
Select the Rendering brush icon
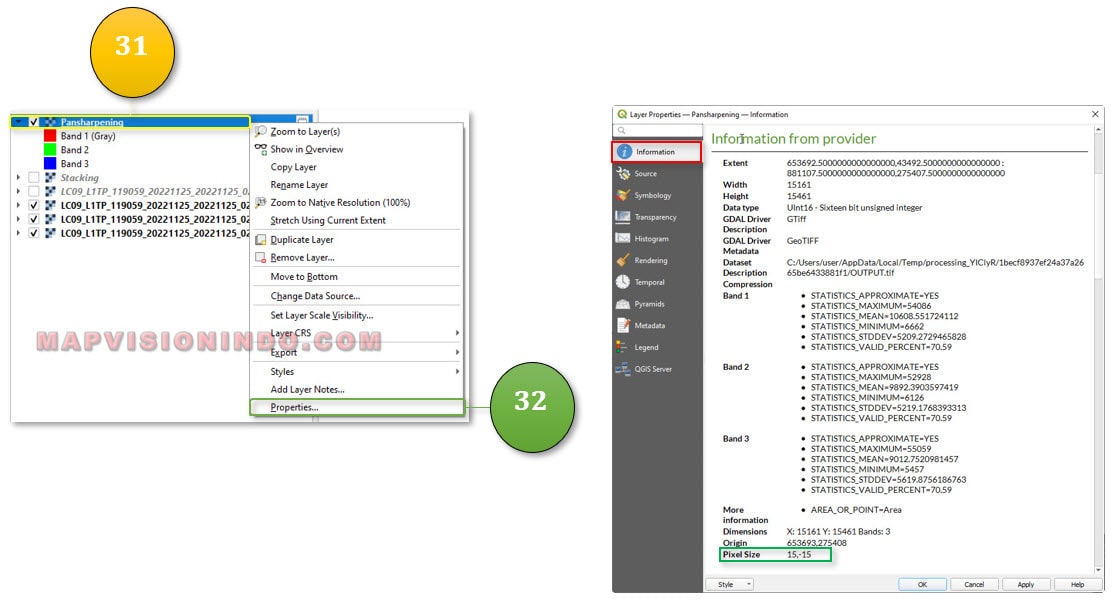pos(624,260)
